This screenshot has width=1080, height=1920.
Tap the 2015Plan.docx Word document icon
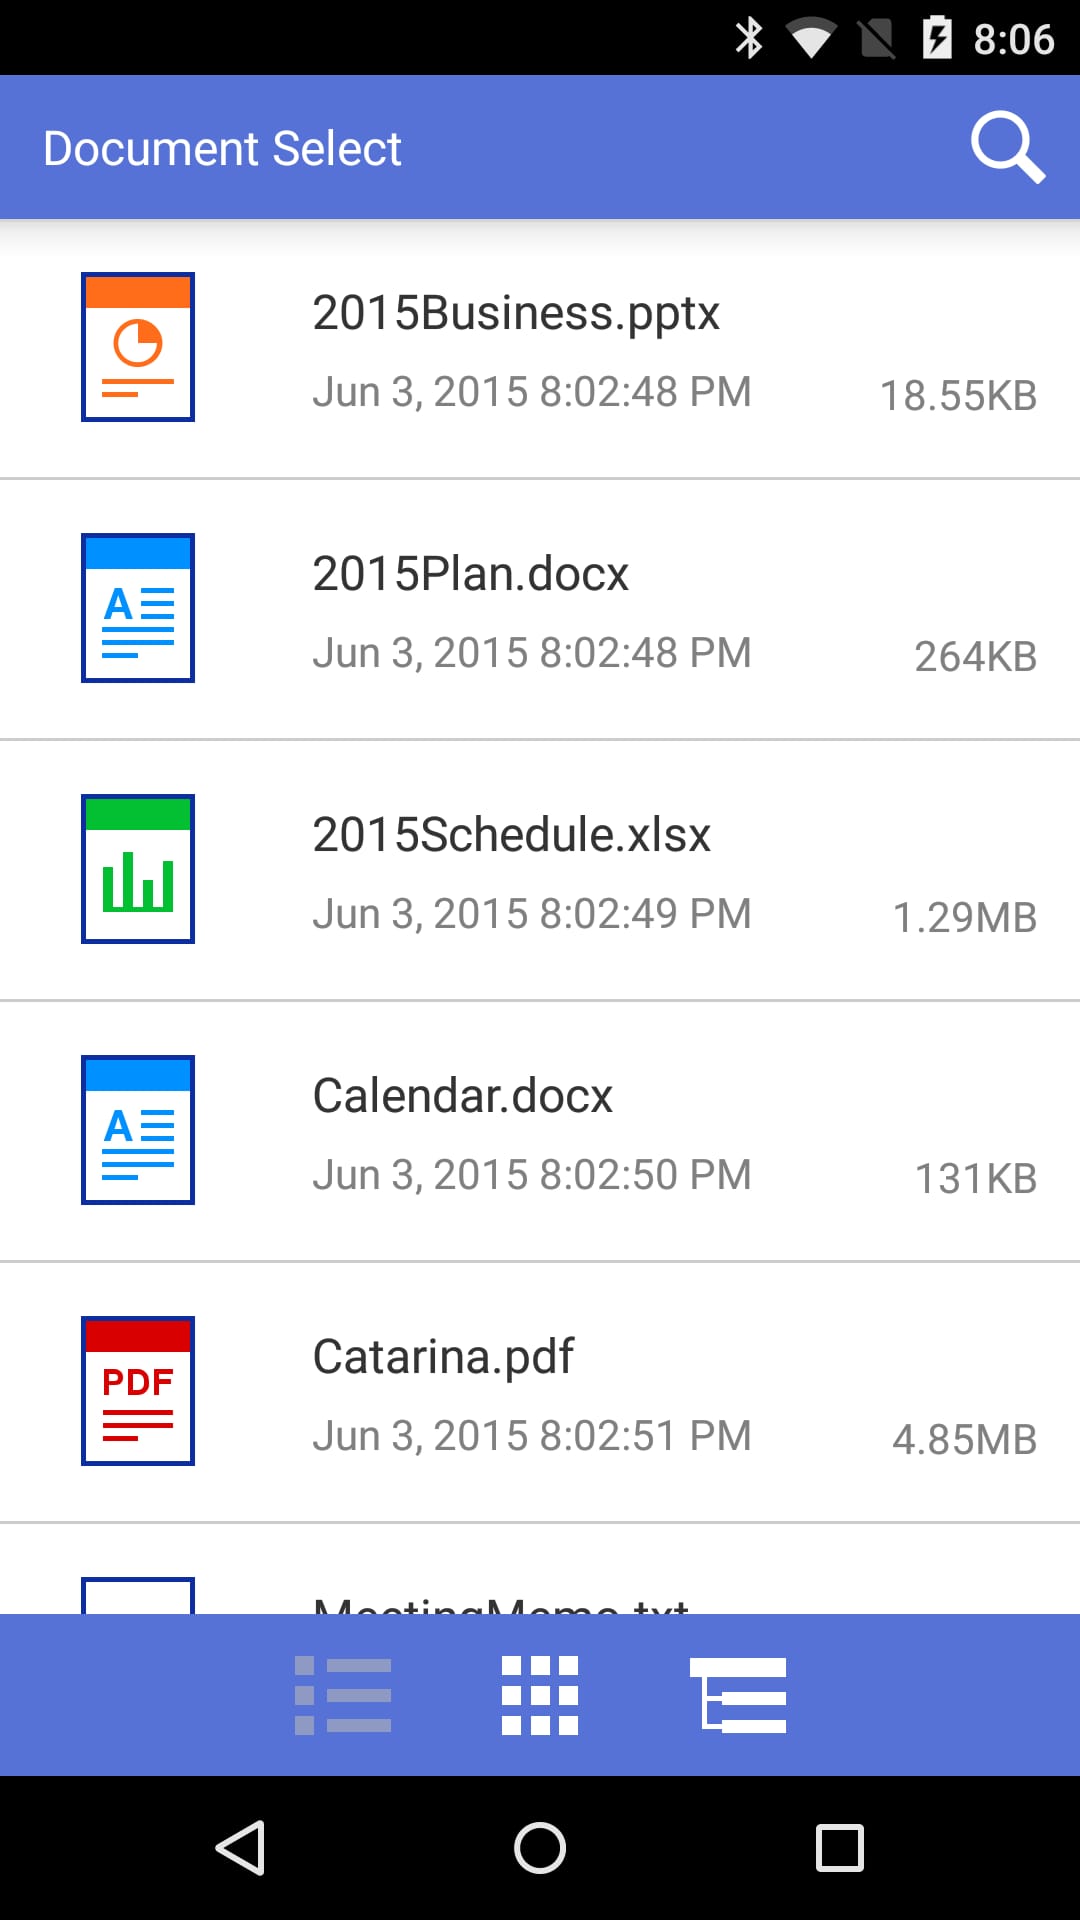(x=137, y=608)
